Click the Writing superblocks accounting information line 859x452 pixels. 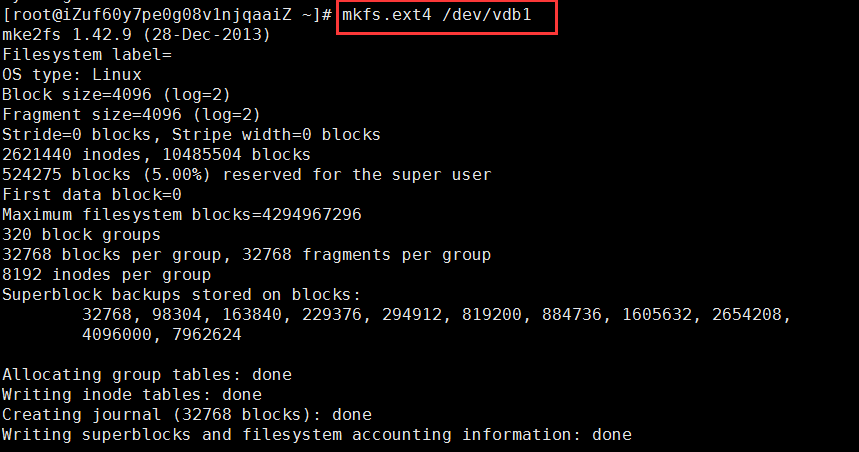317,434
